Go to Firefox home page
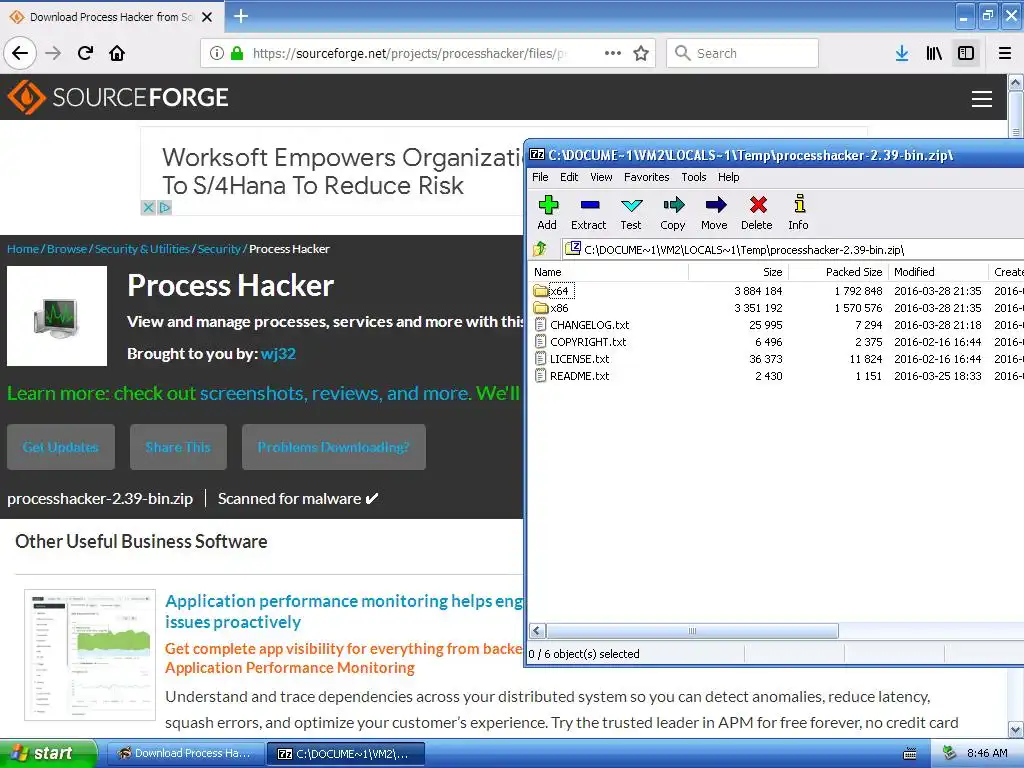Viewport: 1024px width, 768px height. [117, 53]
